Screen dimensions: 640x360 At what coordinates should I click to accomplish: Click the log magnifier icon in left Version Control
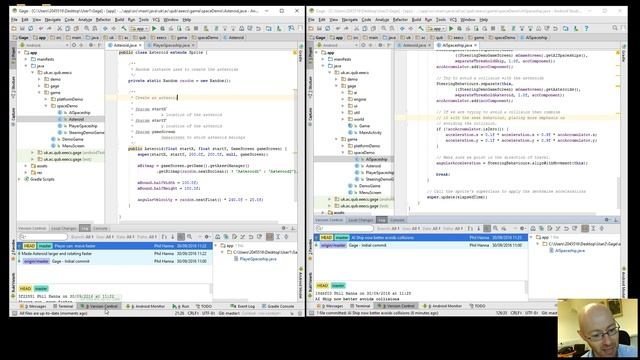189,237
